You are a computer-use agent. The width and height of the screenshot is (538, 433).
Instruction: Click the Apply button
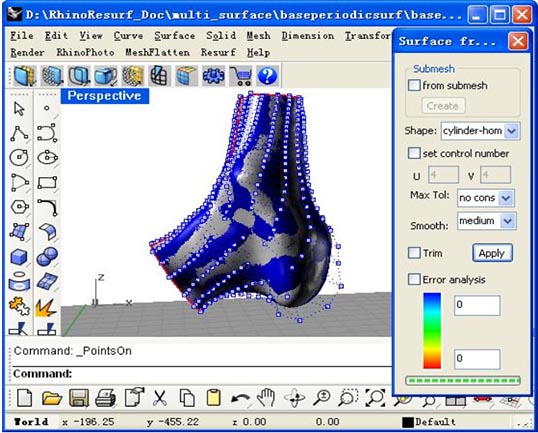[492, 253]
